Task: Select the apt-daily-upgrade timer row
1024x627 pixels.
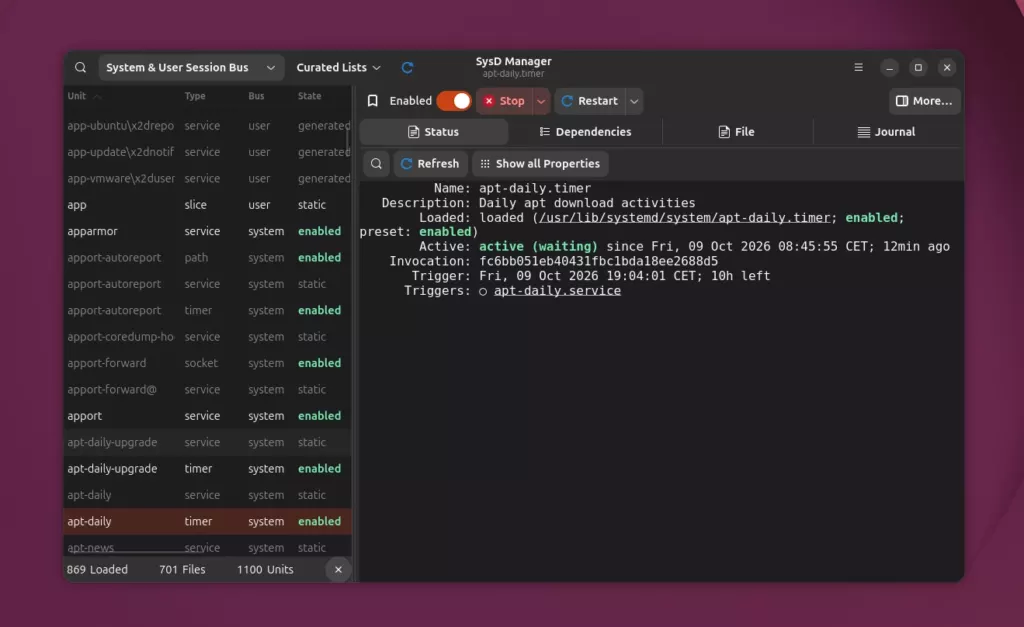Action: pos(208,469)
